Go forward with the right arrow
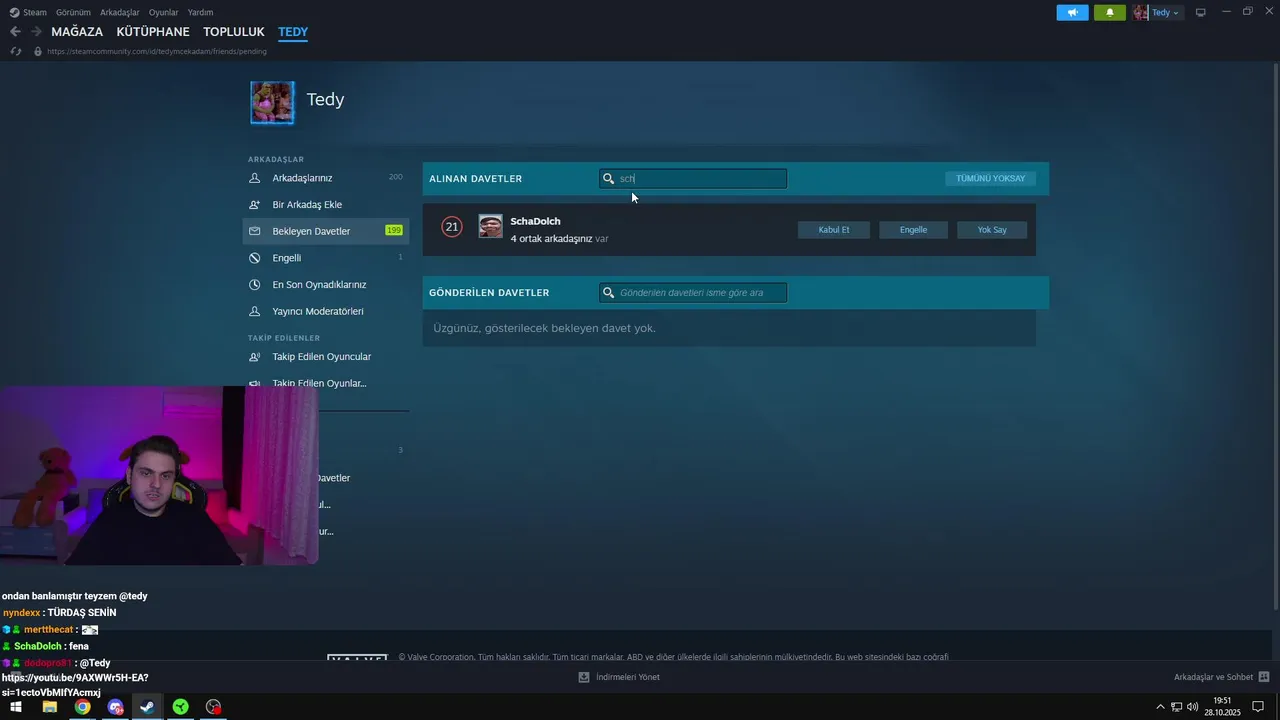This screenshot has width=1280, height=720. click(36, 32)
